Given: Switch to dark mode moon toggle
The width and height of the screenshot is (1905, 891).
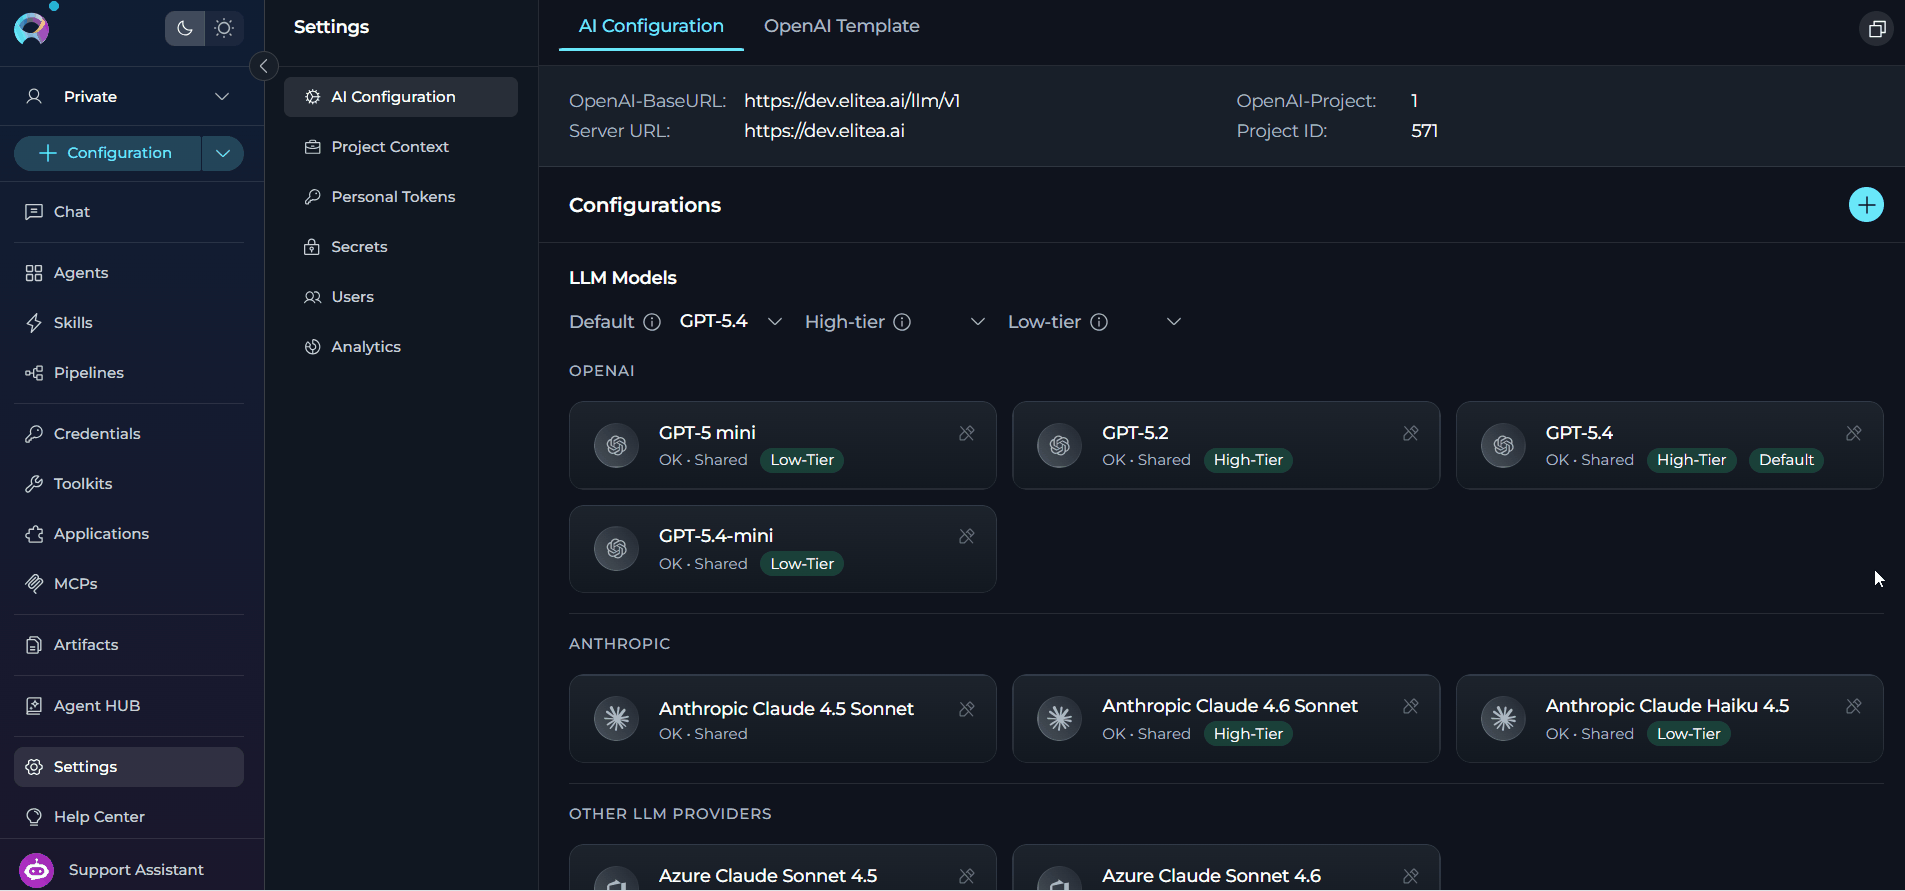Looking at the screenshot, I should (x=185, y=28).
